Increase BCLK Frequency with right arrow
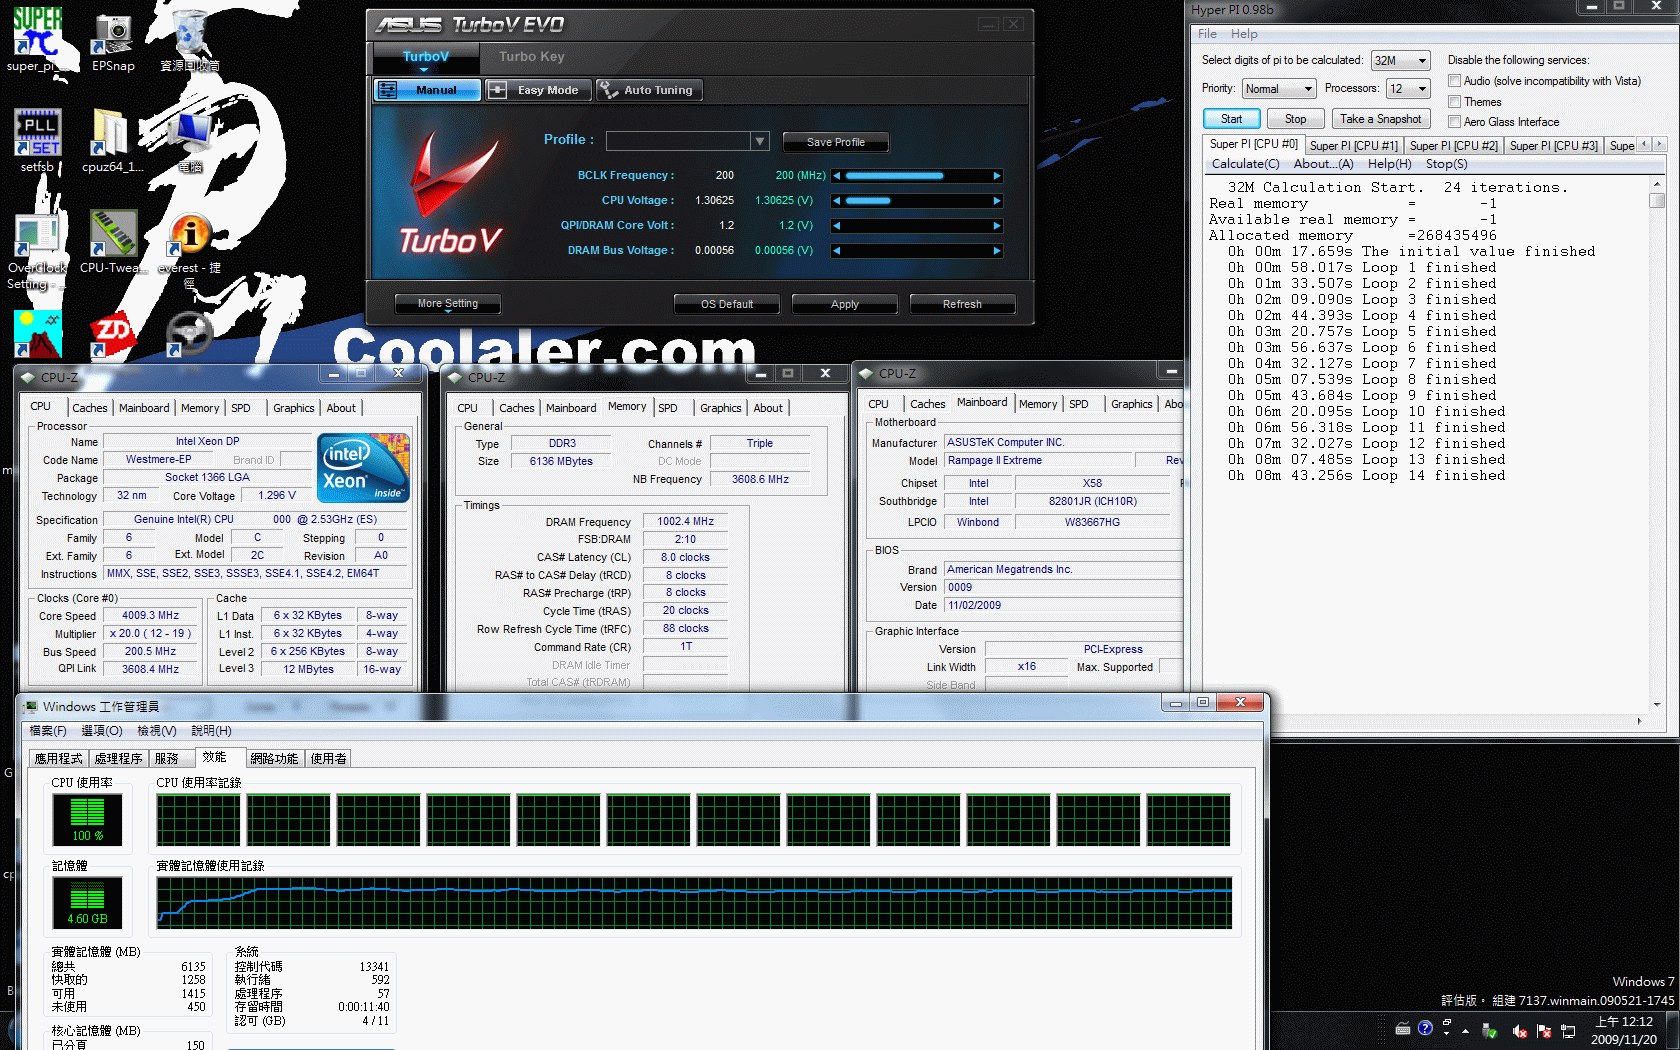This screenshot has height=1050, width=1680. point(996,176)
